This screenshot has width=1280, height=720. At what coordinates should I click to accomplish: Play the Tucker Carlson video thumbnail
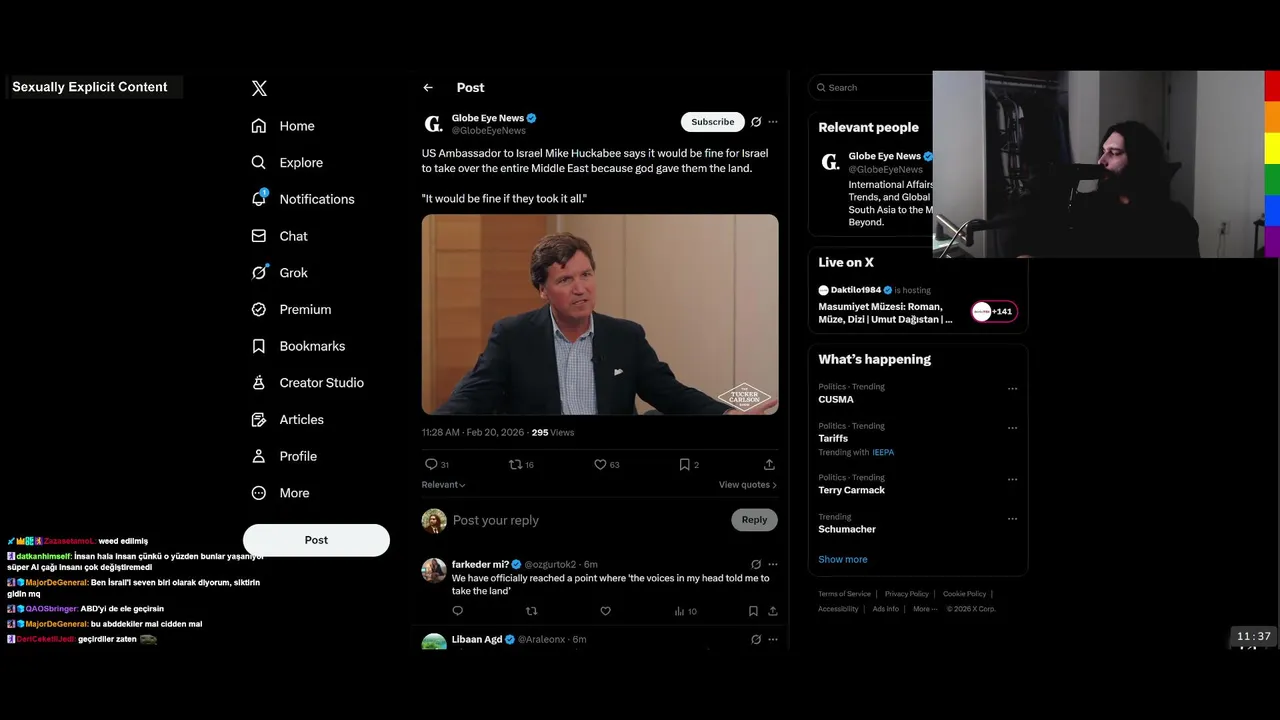click(x=600, y=314)
